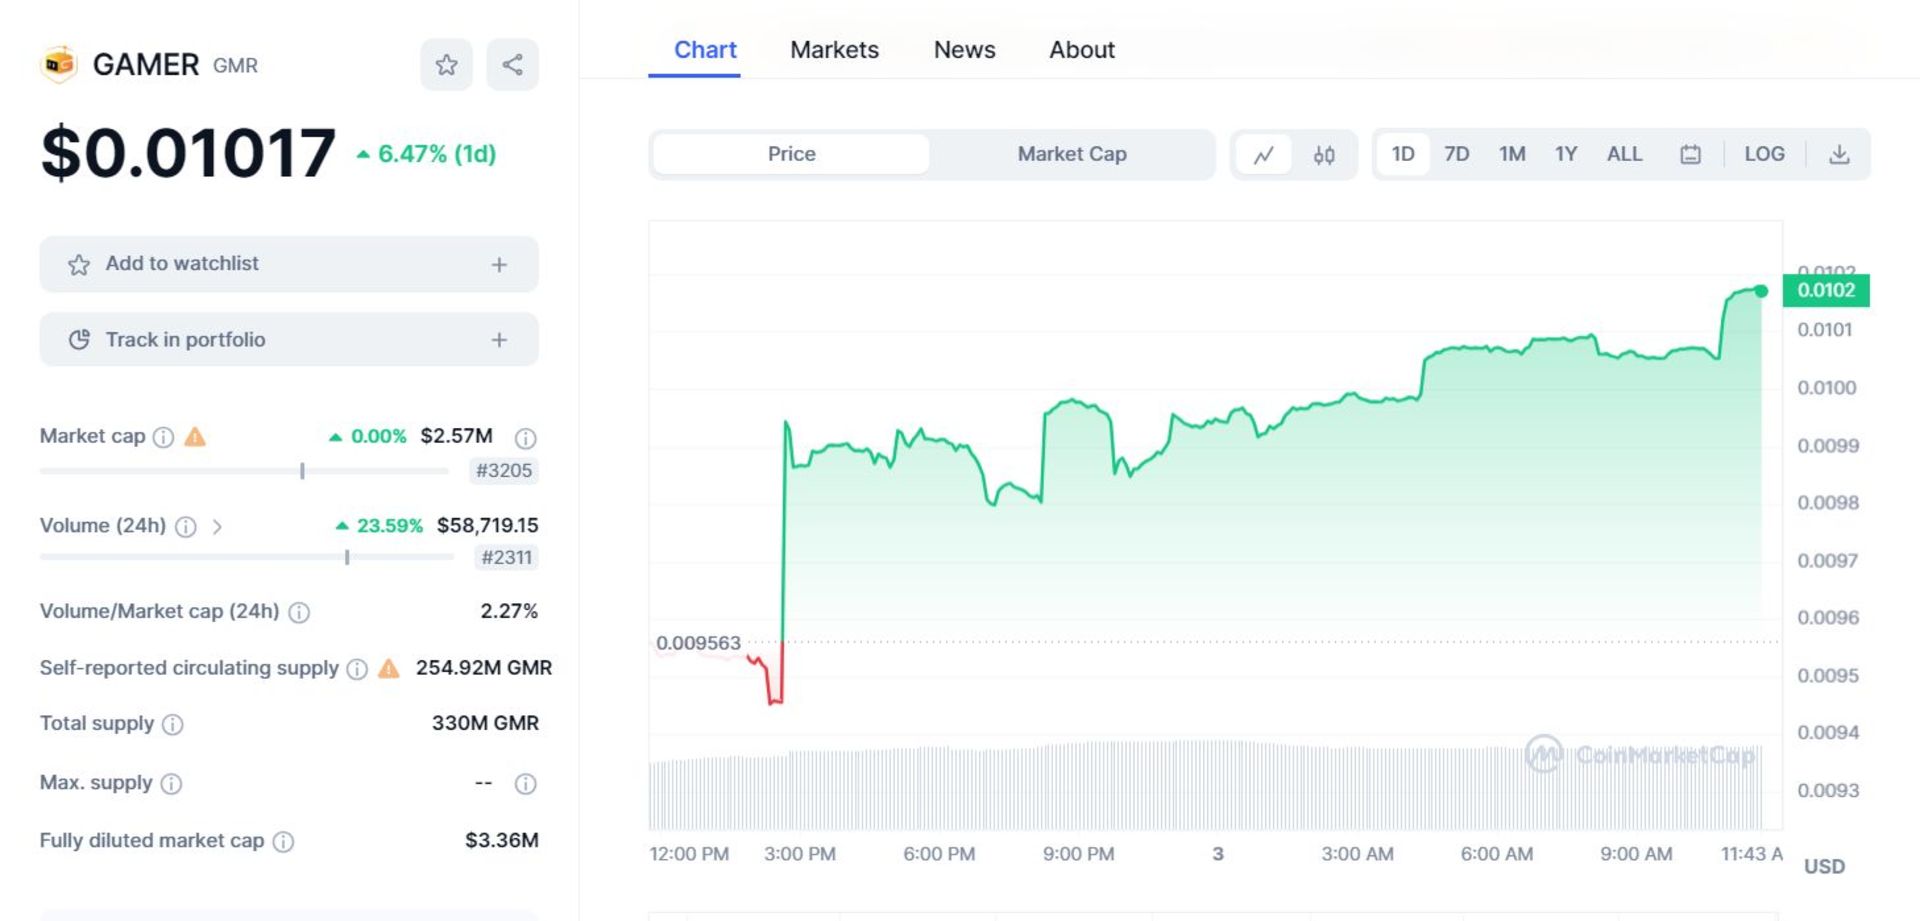The width and height of the screenshot is (1920, 921).
Task: Select the 7D time range
Action: coord(1457,154)
